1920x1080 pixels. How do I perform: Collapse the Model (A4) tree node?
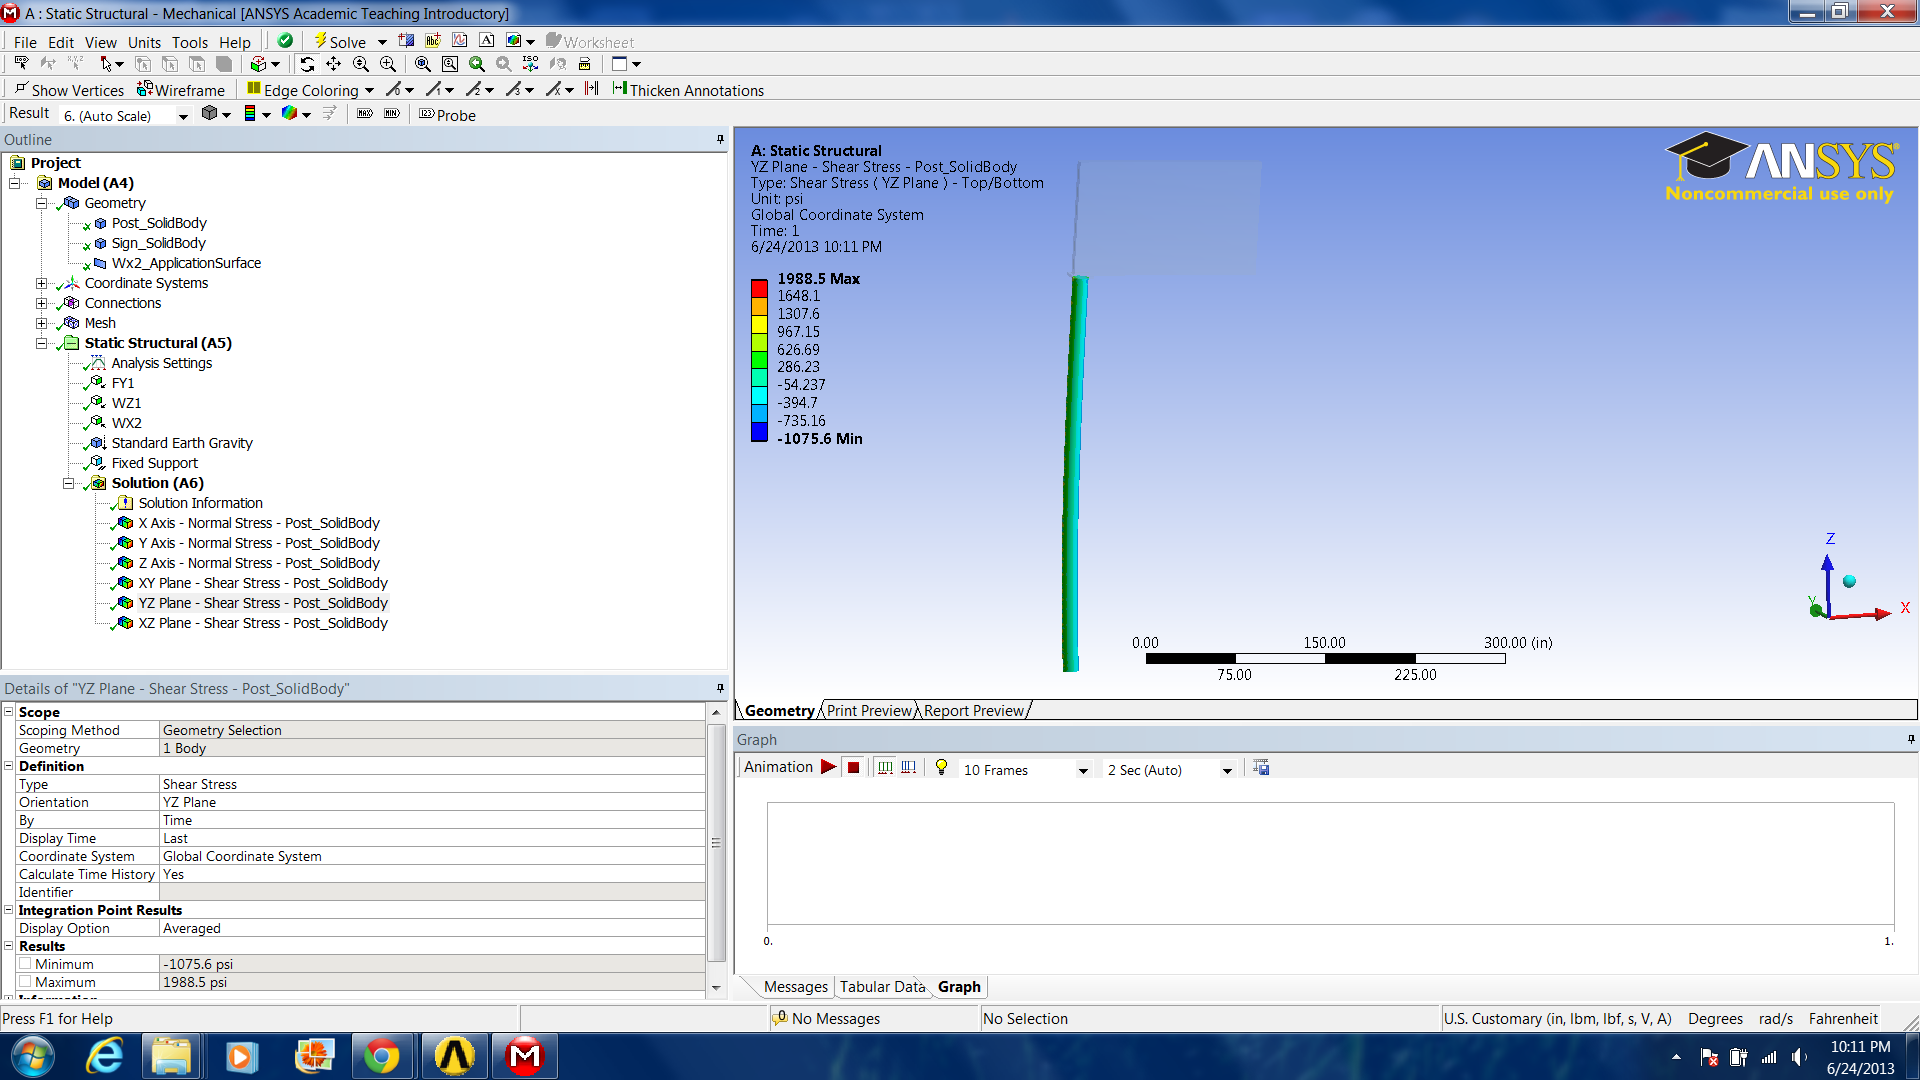coord(15,183)
